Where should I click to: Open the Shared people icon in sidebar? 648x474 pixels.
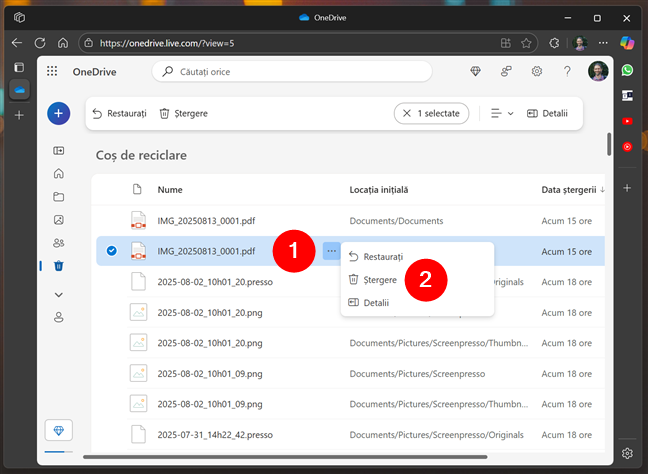[58, 243]
